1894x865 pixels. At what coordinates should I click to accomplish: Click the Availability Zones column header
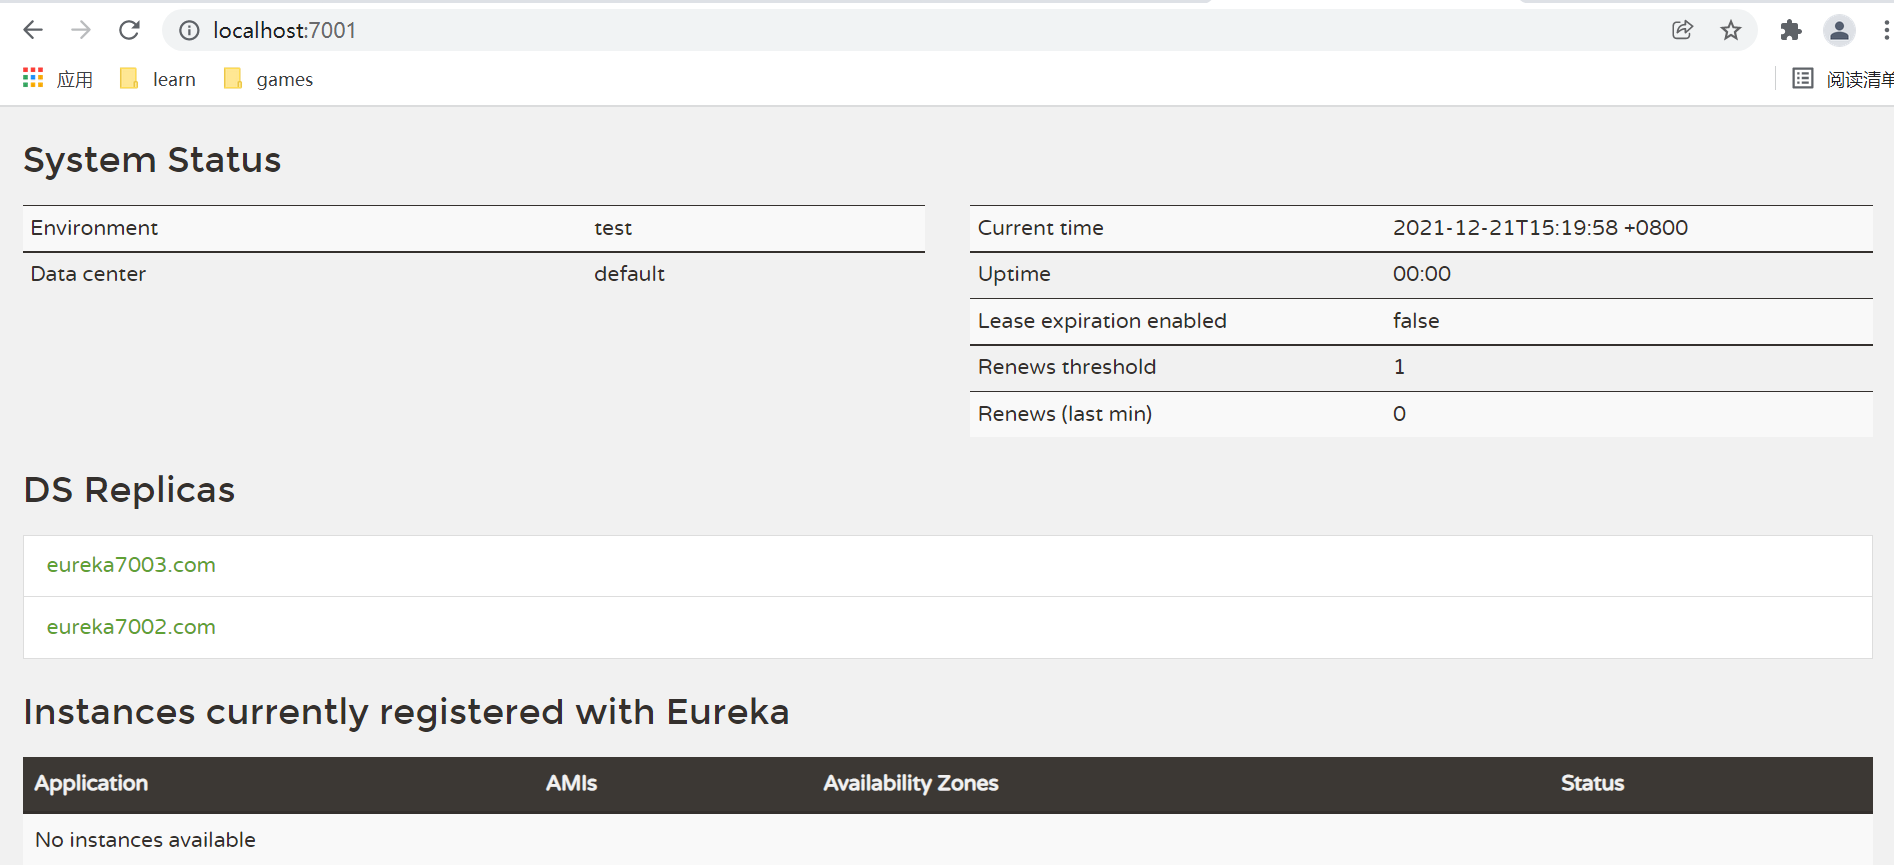(x=910, y=783)
